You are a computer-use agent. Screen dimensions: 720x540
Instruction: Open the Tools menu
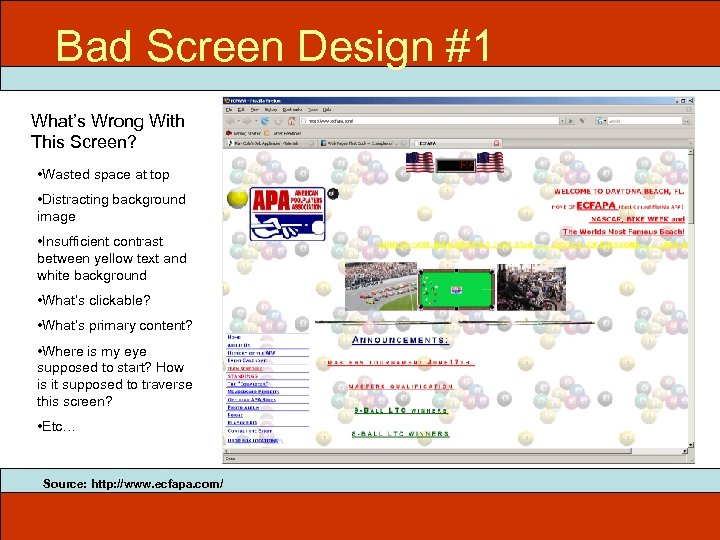[313, 110]
